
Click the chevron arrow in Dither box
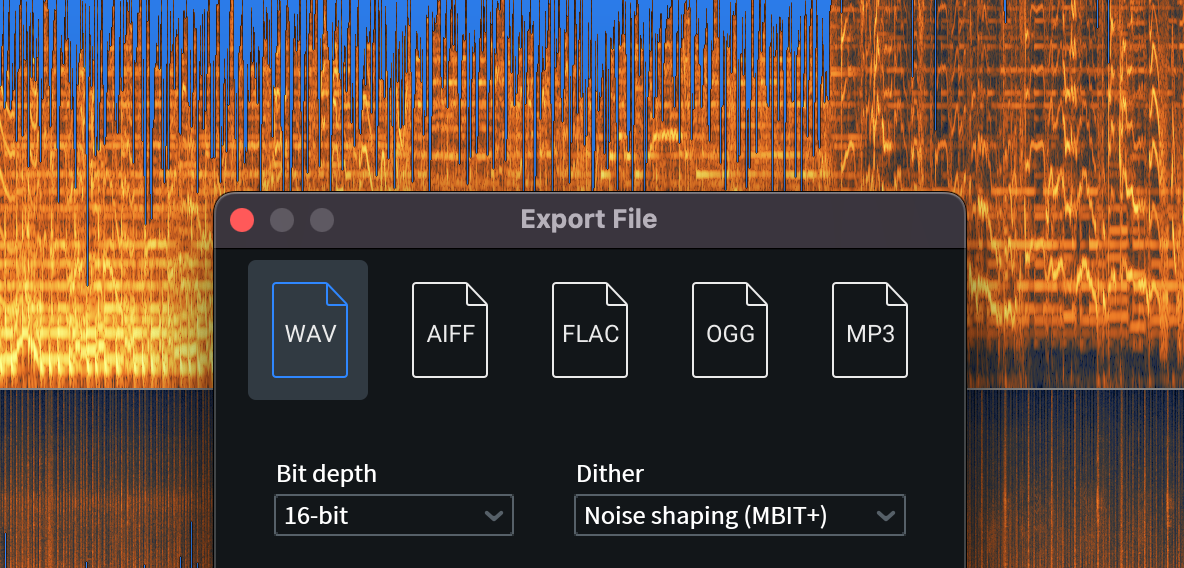tap(885, 516)
